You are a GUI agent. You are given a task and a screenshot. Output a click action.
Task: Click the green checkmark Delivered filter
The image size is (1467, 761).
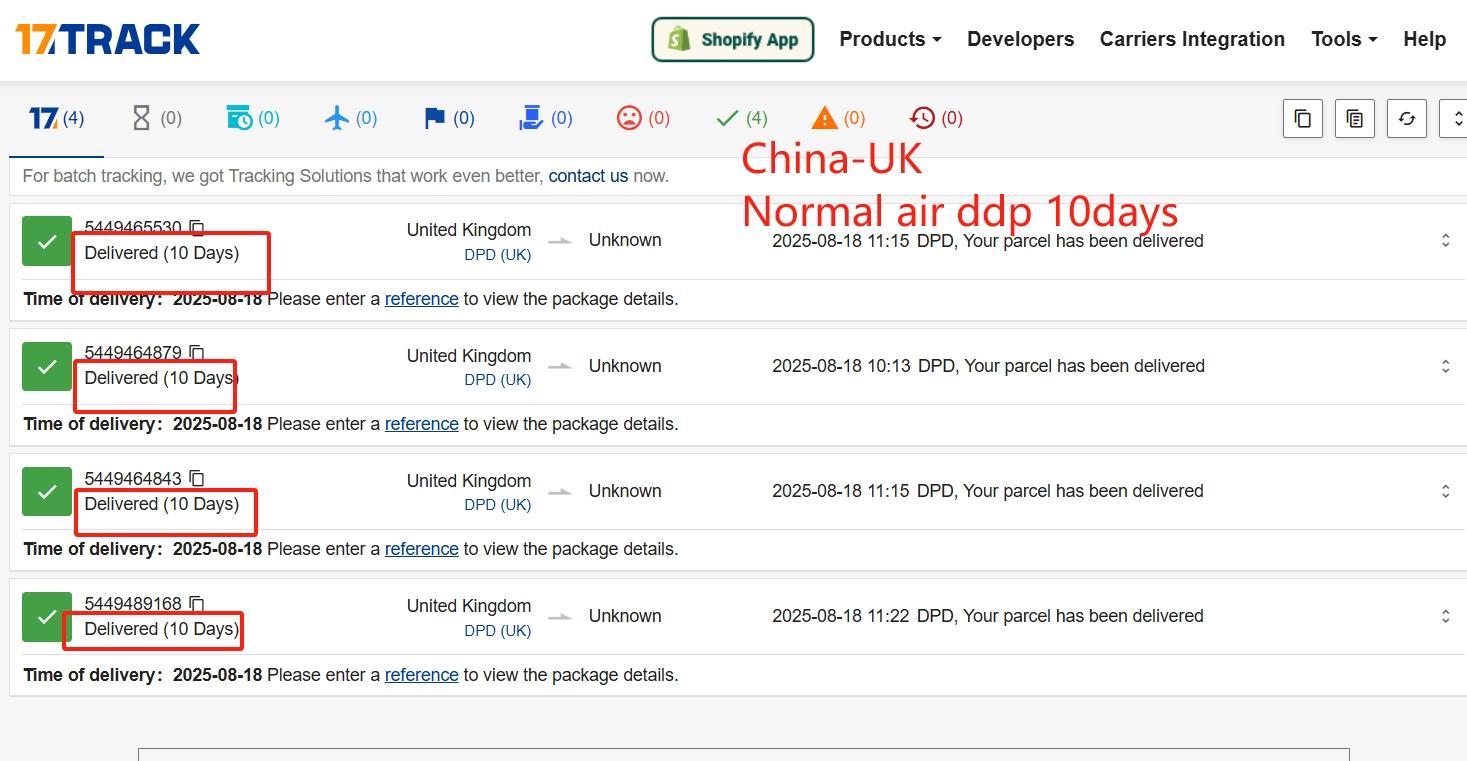coord(729,117)
